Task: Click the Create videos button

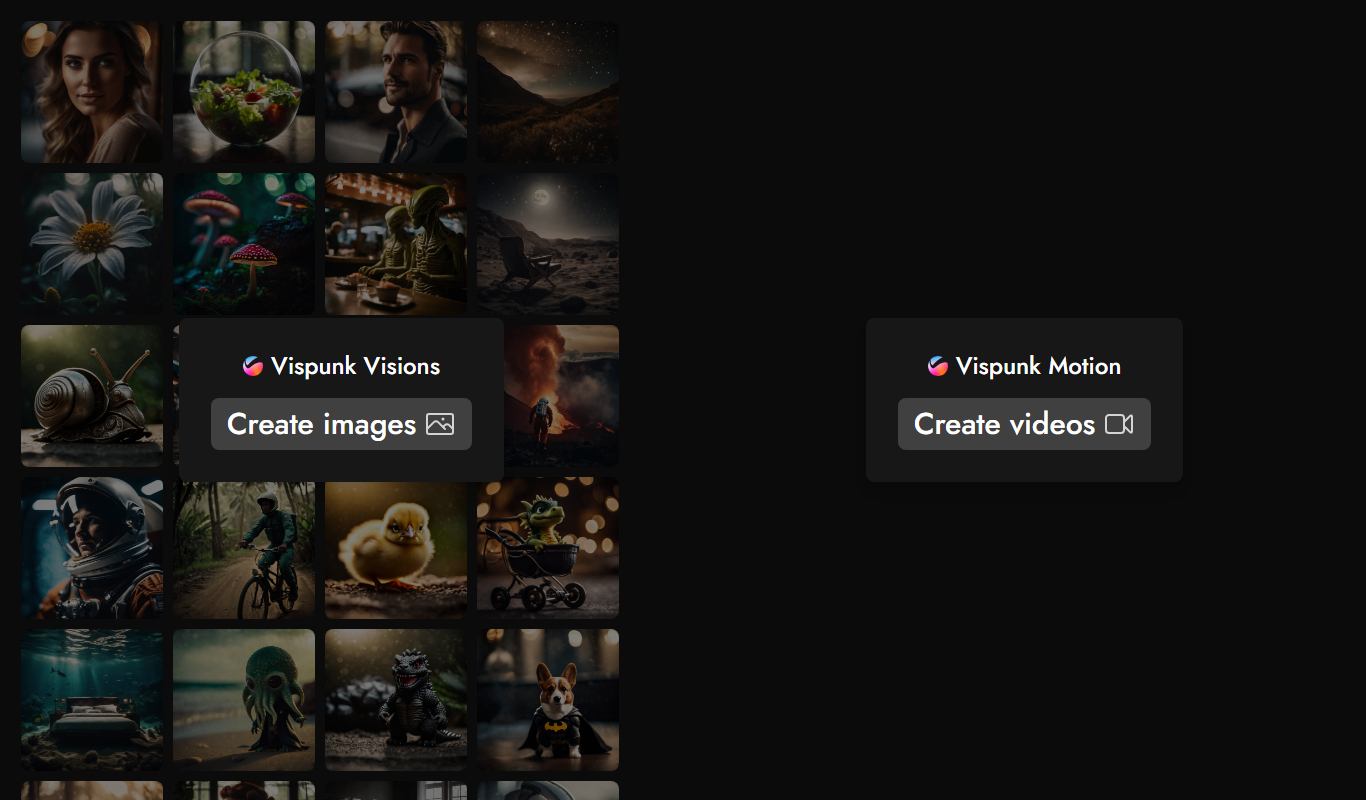Action: [x=1024, y=424]
